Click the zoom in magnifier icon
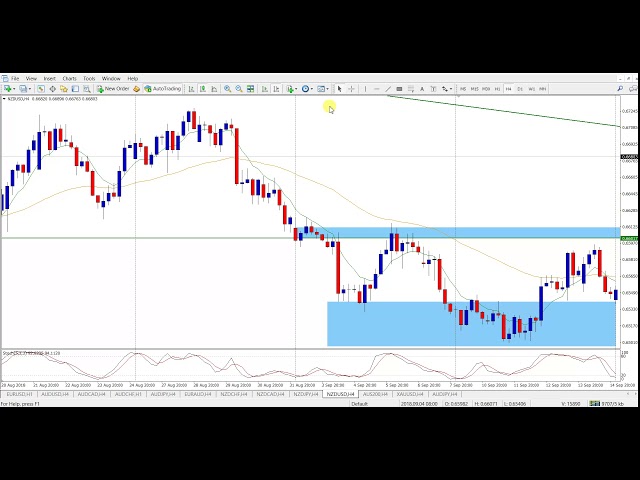This screenshot has width=640, height=480. click(x=227, y=89)
